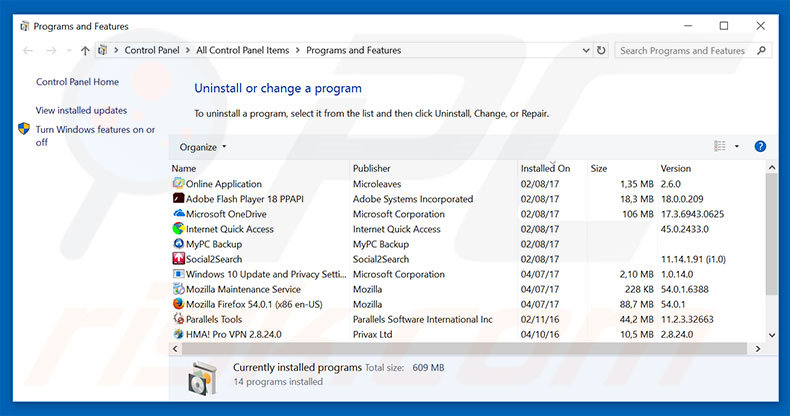Open Control Panel Home link
This screenshot has width=790, height=416.
(x=77, y=82)
